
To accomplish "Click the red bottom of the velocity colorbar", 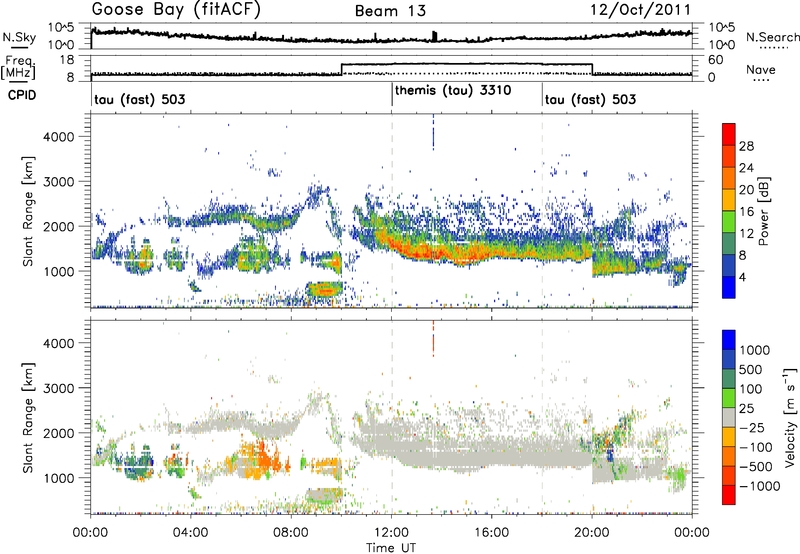I will pyautogui.click(x=729, y=495).
